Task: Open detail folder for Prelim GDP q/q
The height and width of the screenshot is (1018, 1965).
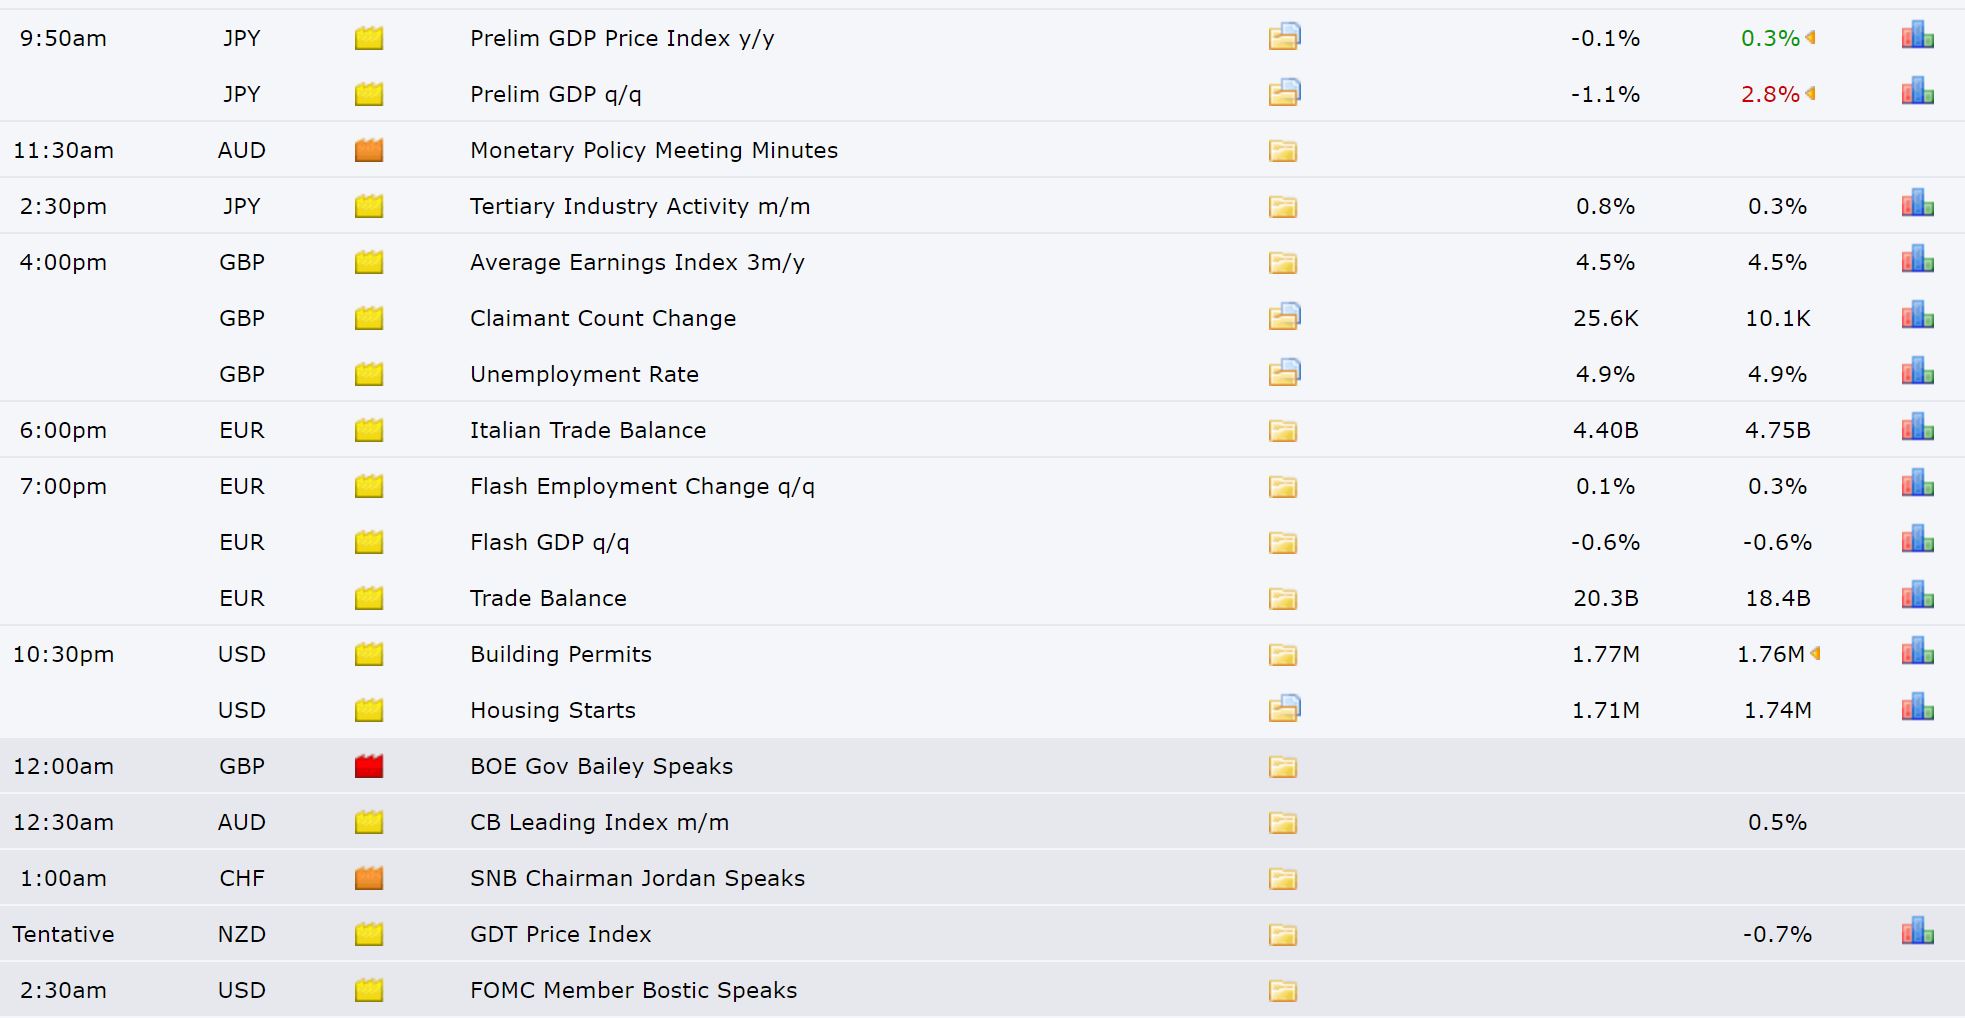Action: (1284, 93)
